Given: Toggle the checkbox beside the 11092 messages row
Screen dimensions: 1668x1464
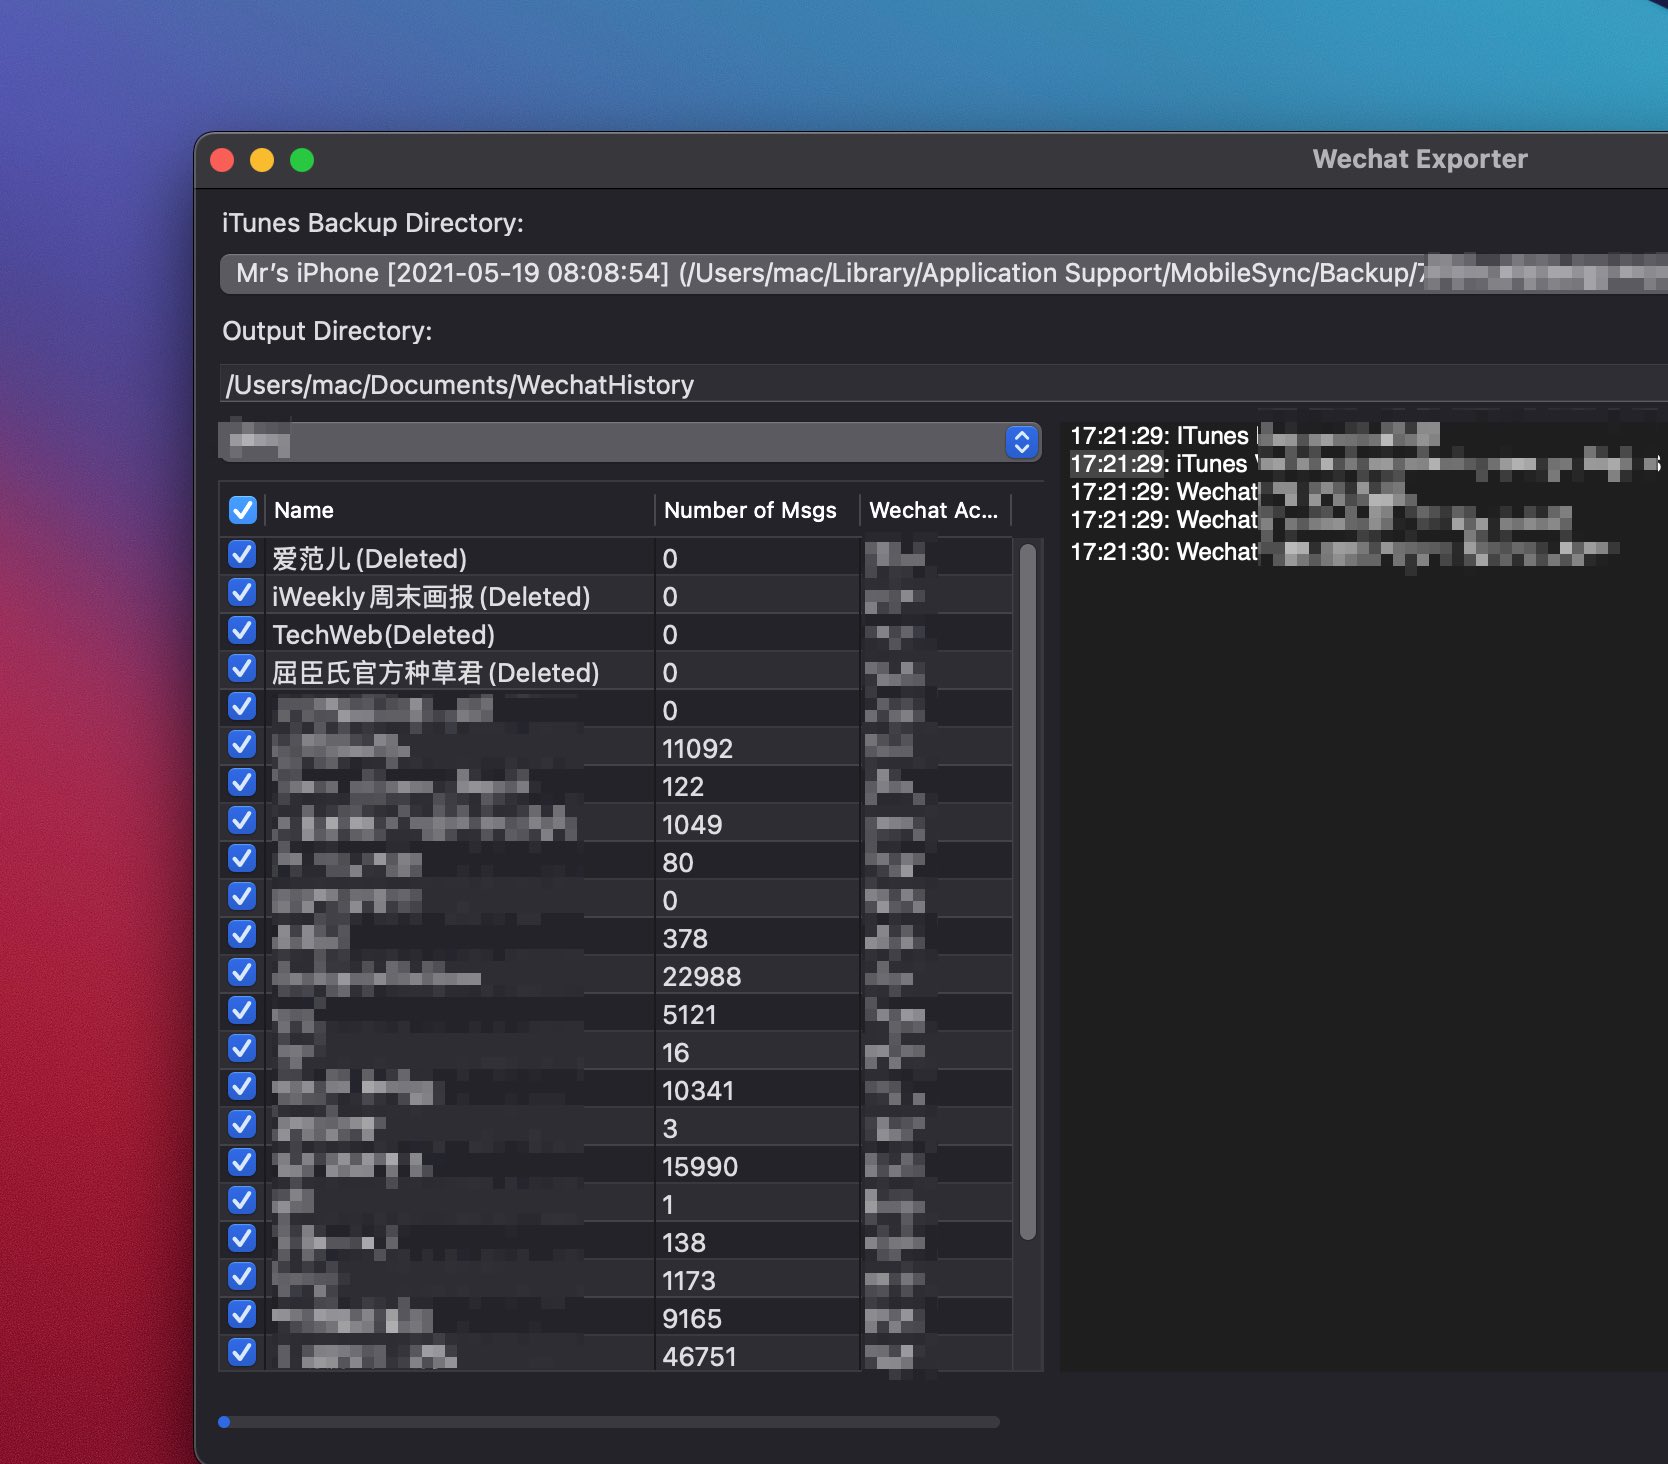Looking at the screenshot, I should 241,744.
